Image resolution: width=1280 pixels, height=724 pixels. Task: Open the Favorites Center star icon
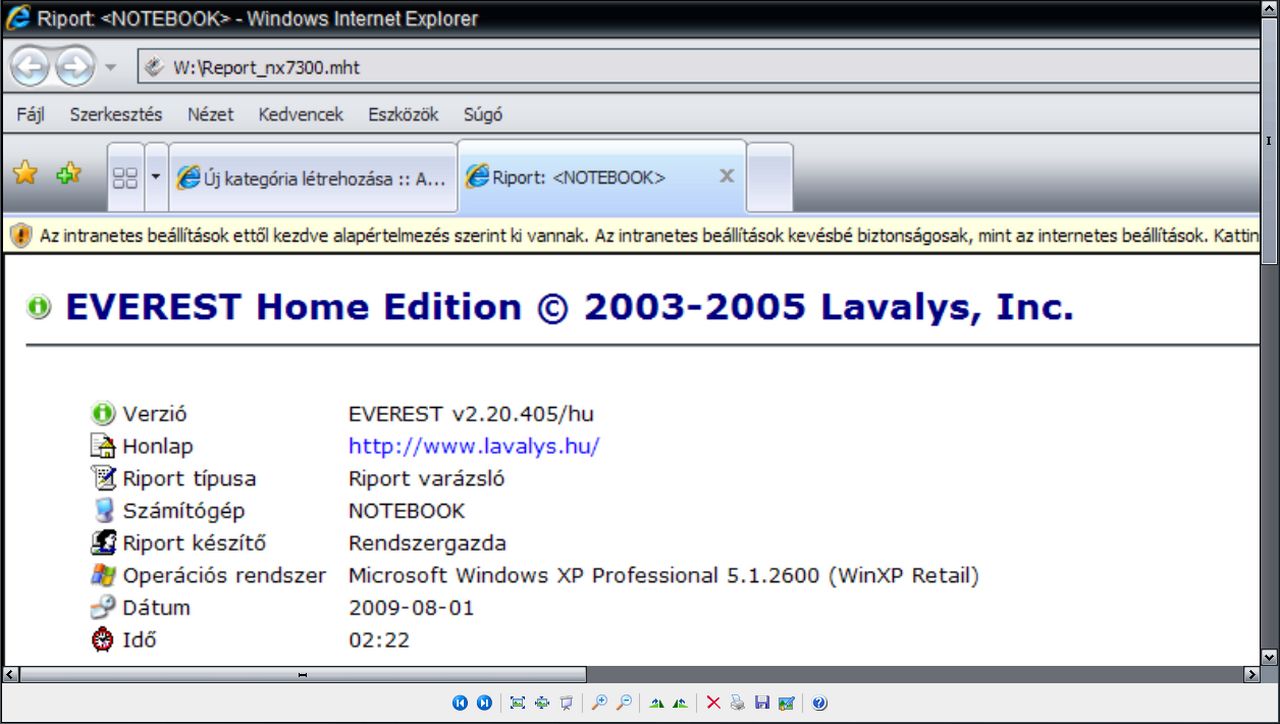click(x=25, y=174)
